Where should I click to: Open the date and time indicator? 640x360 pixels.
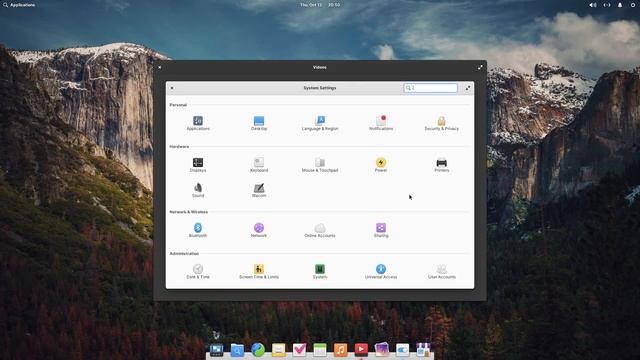[x=320, y=5]
